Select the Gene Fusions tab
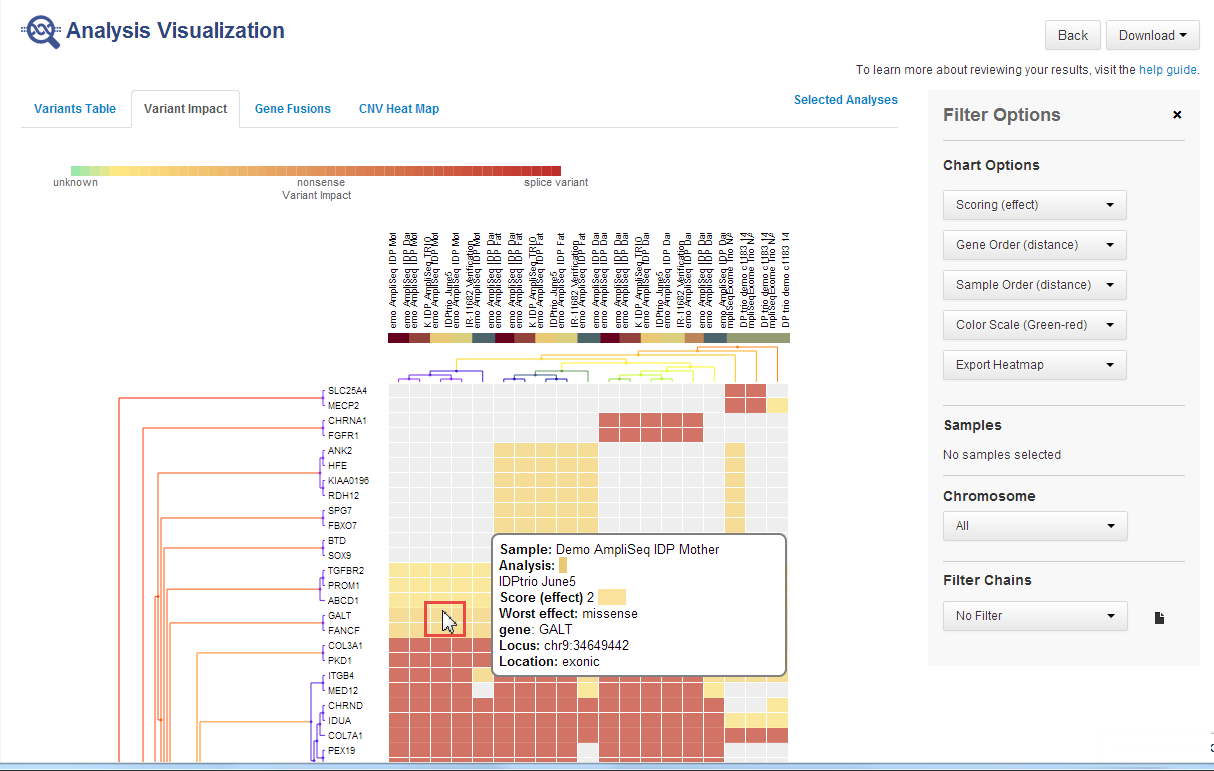This screenshot has width=1214, height=771. pos(292,109)
